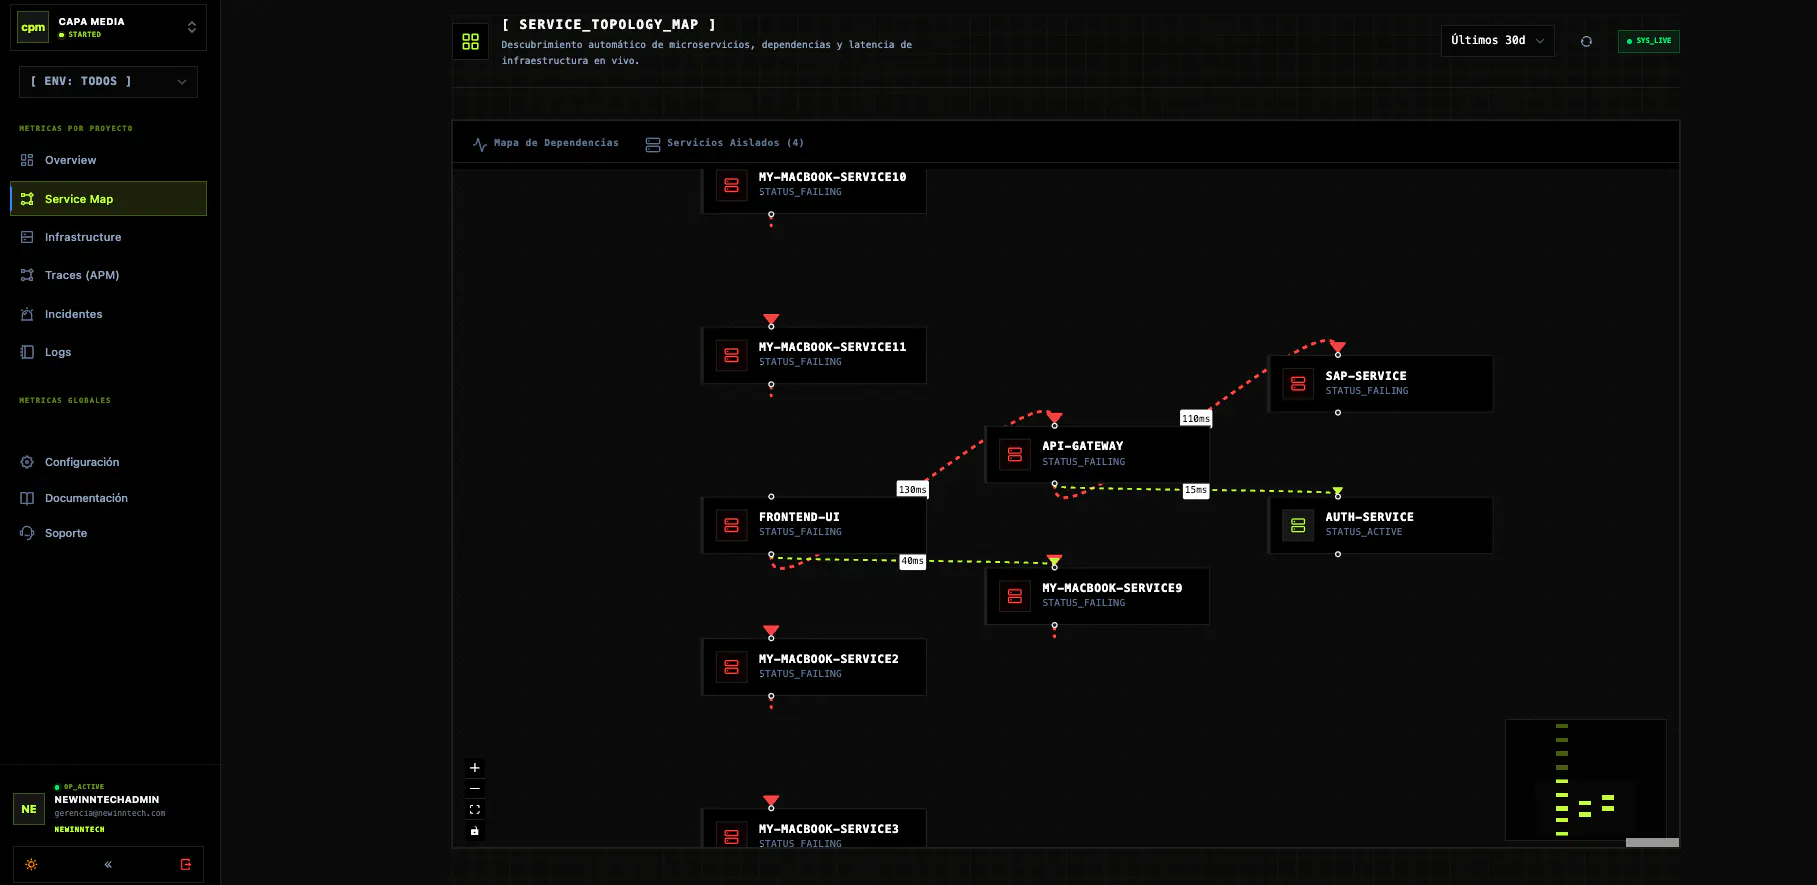Switch to Mapa de Dependencias tab
Image resolution: width=1817 pixels, height=885 pixels.
pyautogui.click(x=546, y=143)
